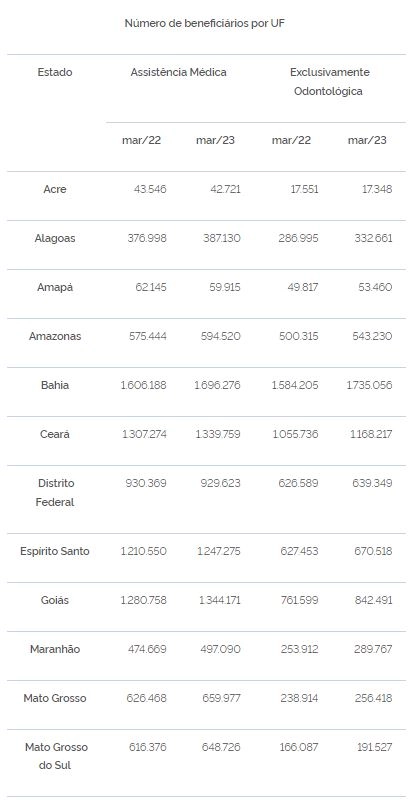Screen dimensions: 414x801
Task: Select the 'Estado' column header
Action: tap(55, 72)
